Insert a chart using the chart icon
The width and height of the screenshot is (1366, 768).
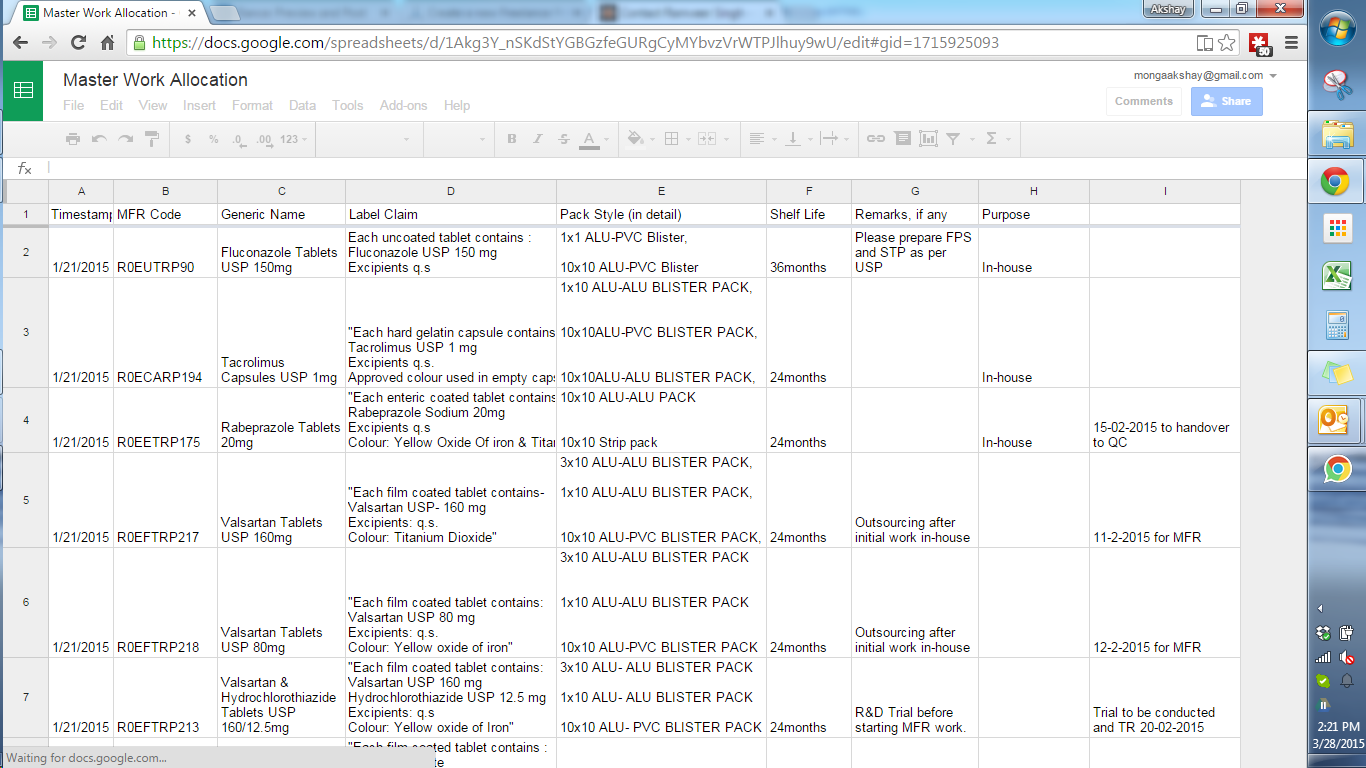click(928, 139)
